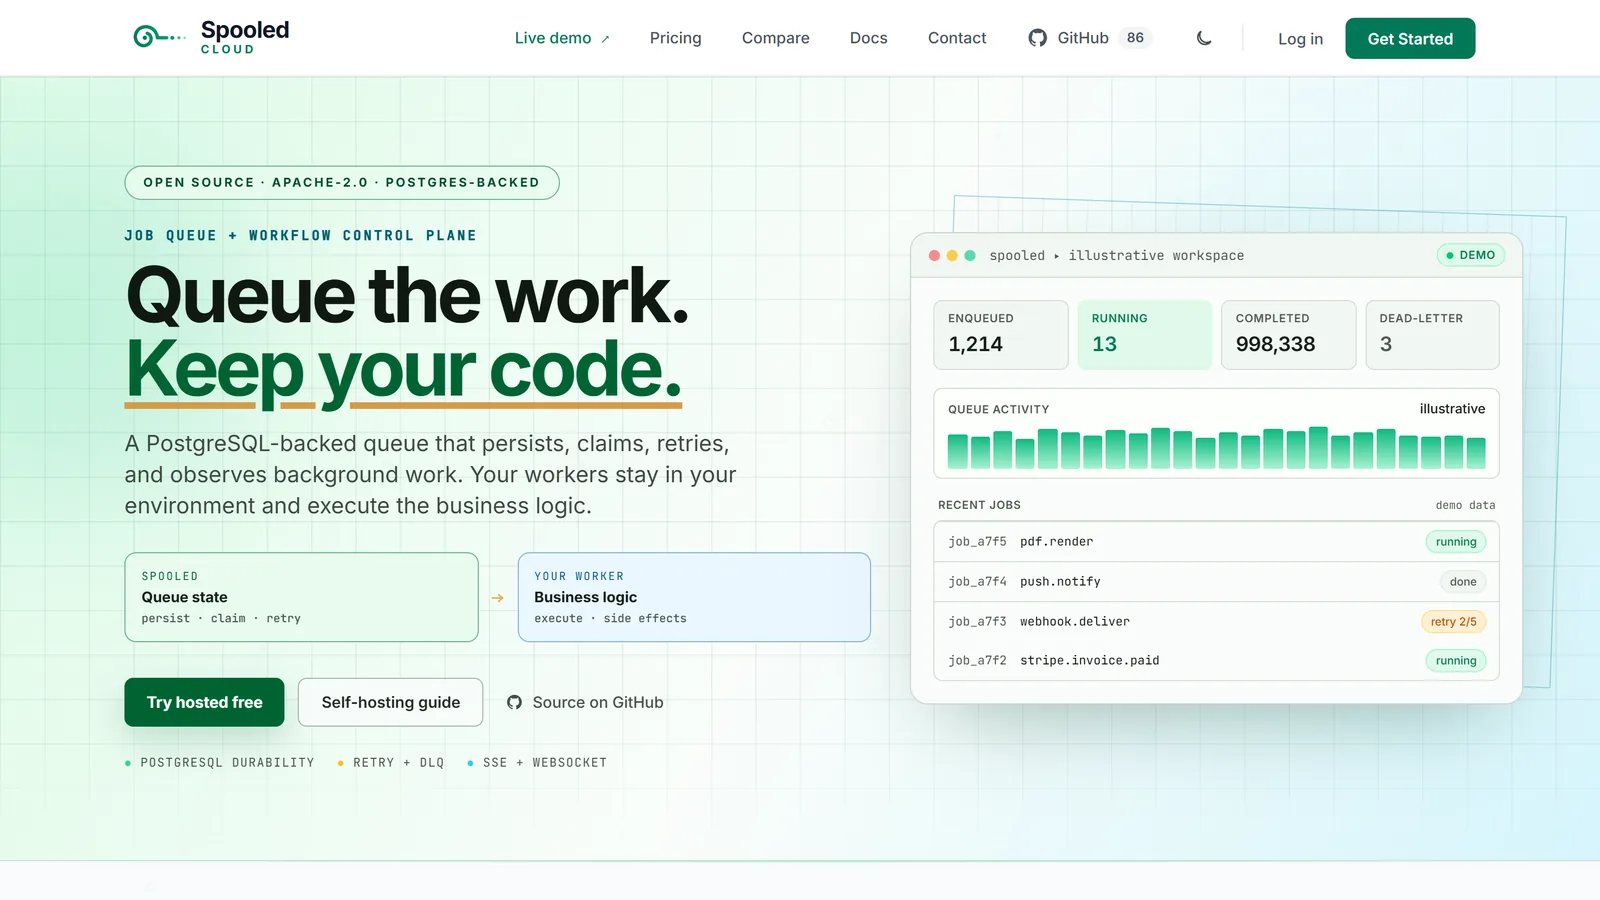1600x900 pixels.
Task: Open the Live demo link
Action: pyautogui.click(x=562, y=38)
